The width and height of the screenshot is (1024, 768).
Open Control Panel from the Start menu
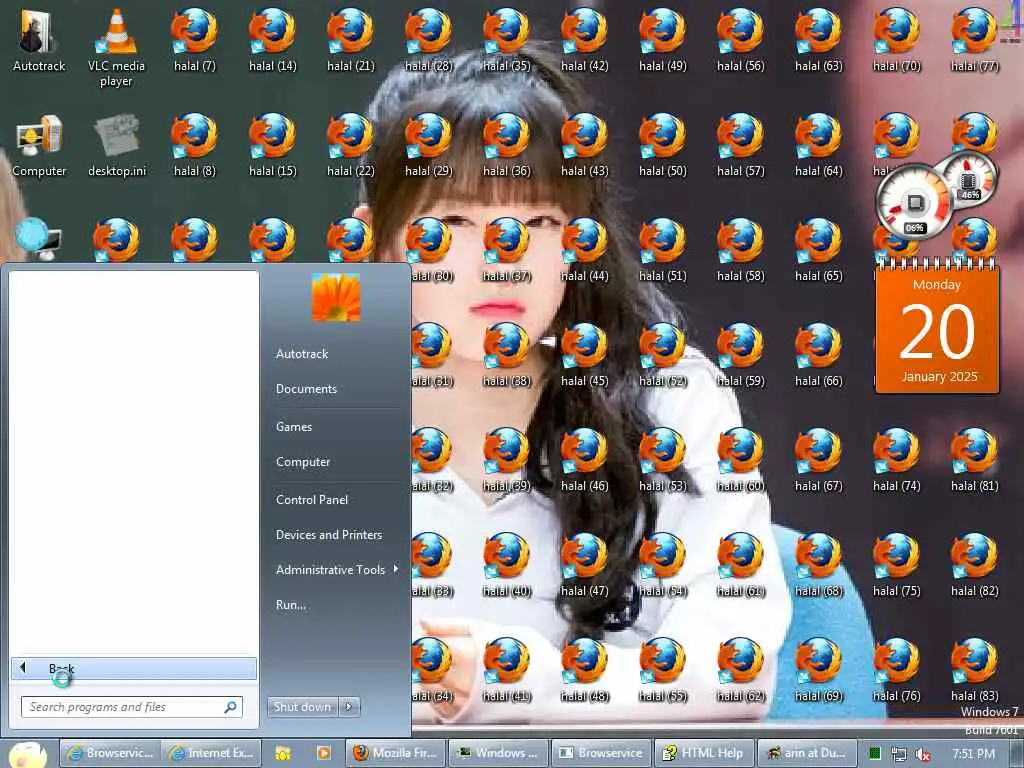tap(312, 500)
